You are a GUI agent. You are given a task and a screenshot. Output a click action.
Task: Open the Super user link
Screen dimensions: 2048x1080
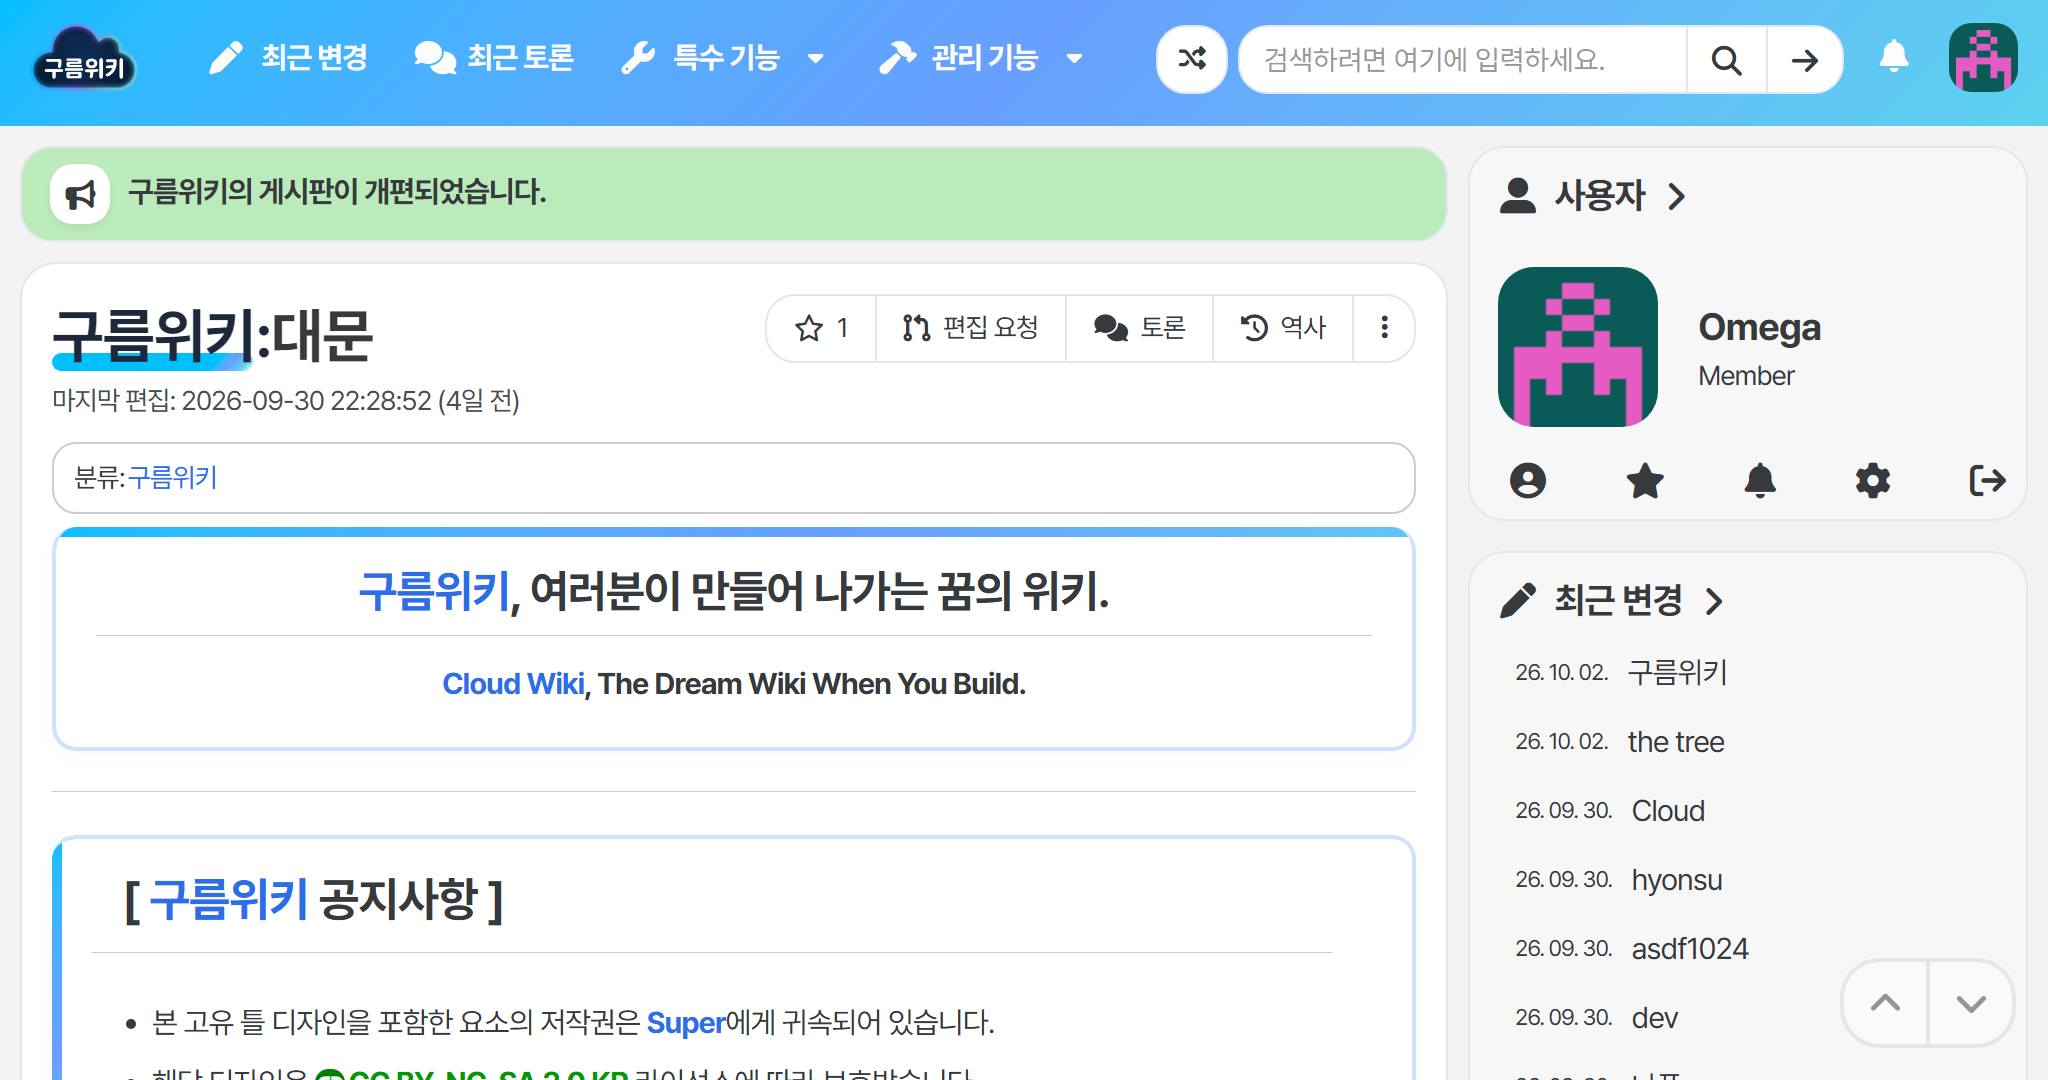point(685,1023)
